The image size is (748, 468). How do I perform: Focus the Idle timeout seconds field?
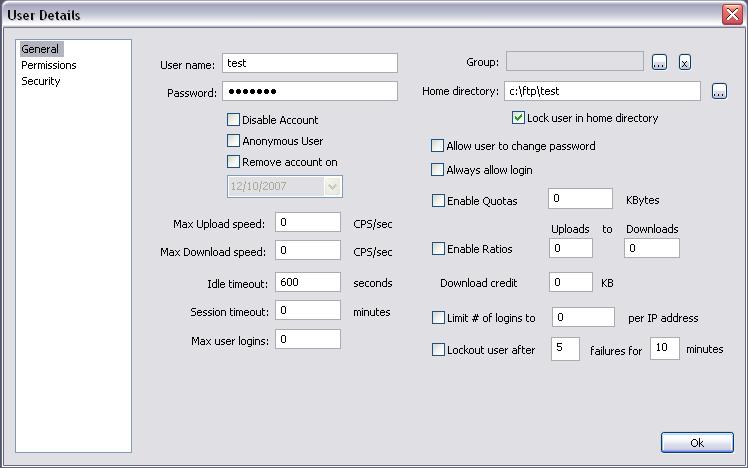pos(308,283)
